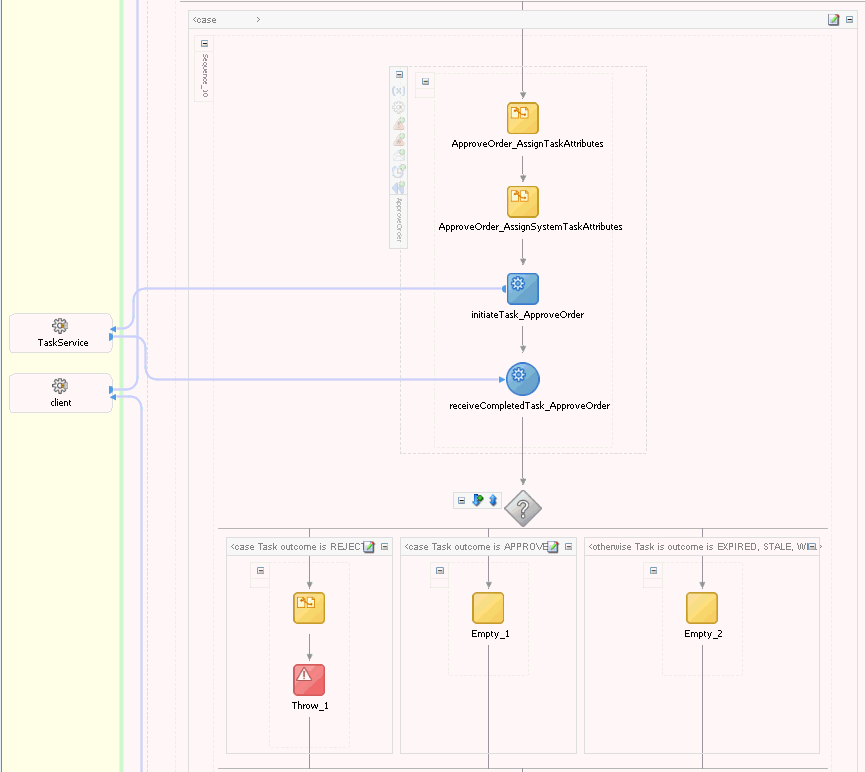
Task: Click the edit icon at the top-right case banner
Action: pos(833,19)
